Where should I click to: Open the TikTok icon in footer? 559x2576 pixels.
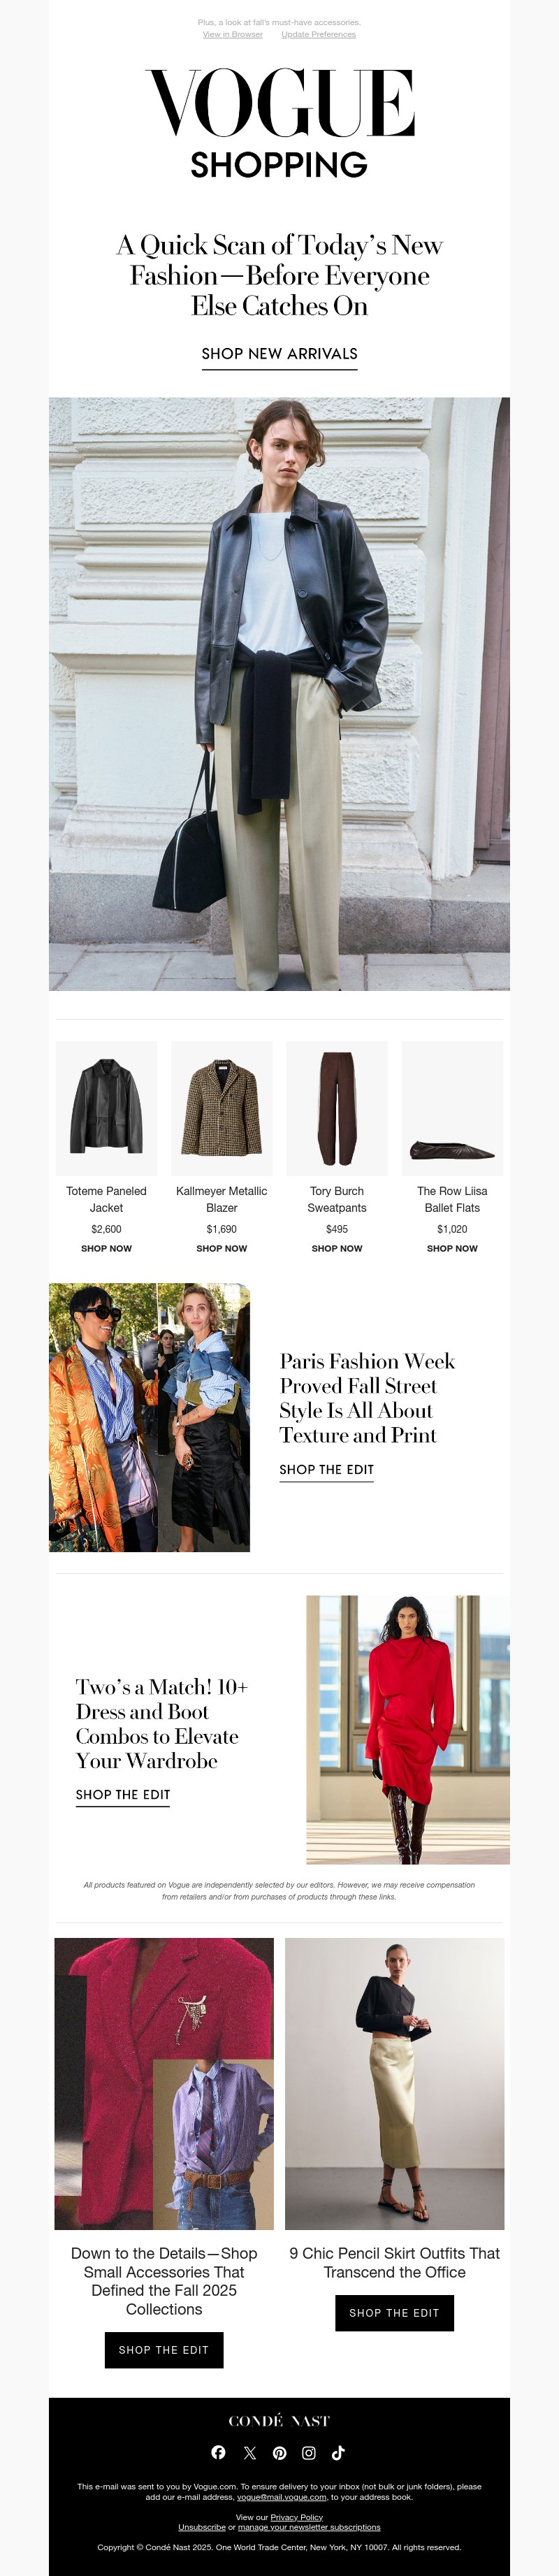point(338,2452)
